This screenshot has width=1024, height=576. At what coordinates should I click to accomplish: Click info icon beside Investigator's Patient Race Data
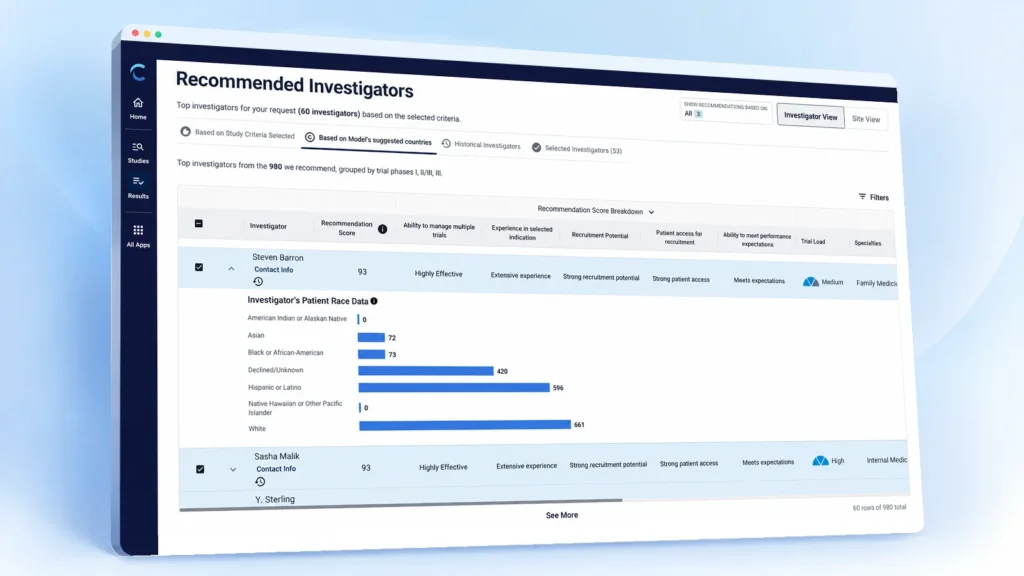click(x=374, y=301)
